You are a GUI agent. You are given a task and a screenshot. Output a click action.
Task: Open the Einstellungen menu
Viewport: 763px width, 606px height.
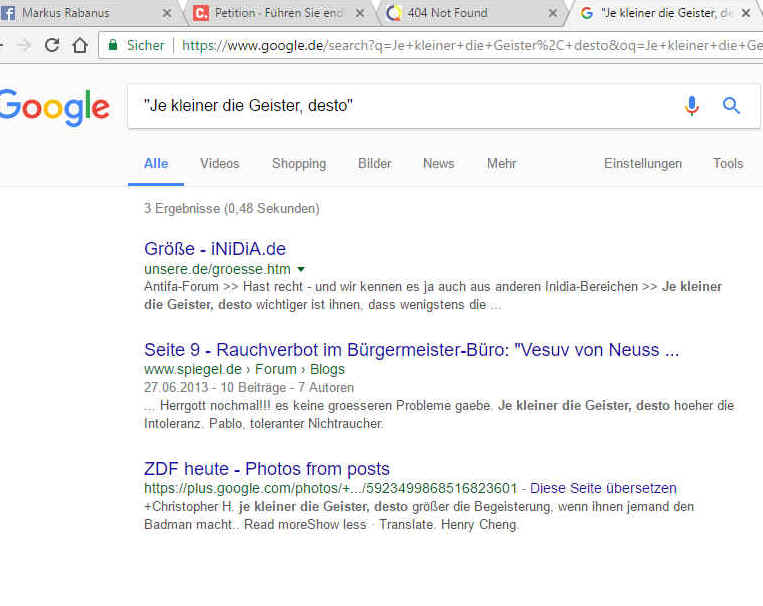(x=642, y=164)
